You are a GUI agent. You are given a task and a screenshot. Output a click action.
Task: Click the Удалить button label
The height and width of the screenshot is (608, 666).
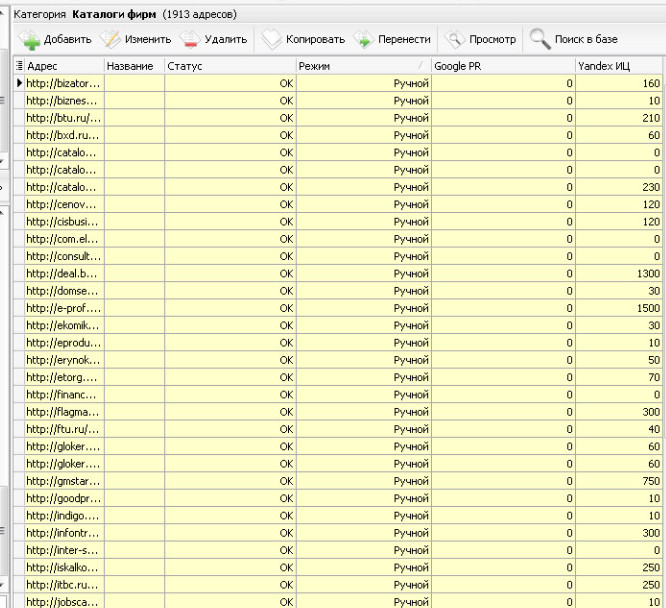click(226, 40)
